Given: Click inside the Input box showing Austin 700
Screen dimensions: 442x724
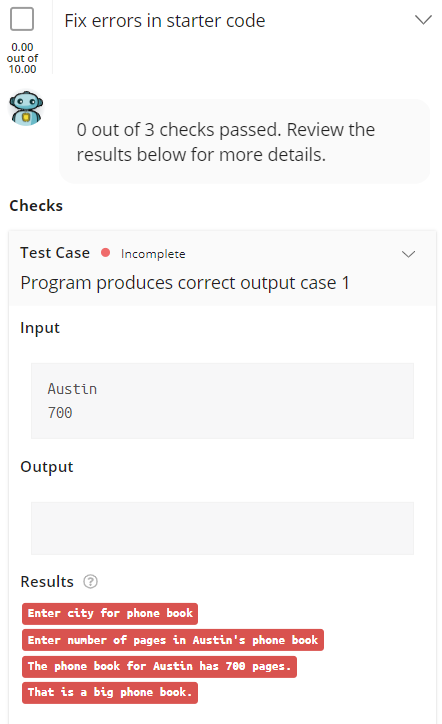Looking at the screenshot, I should pos(222,401).
